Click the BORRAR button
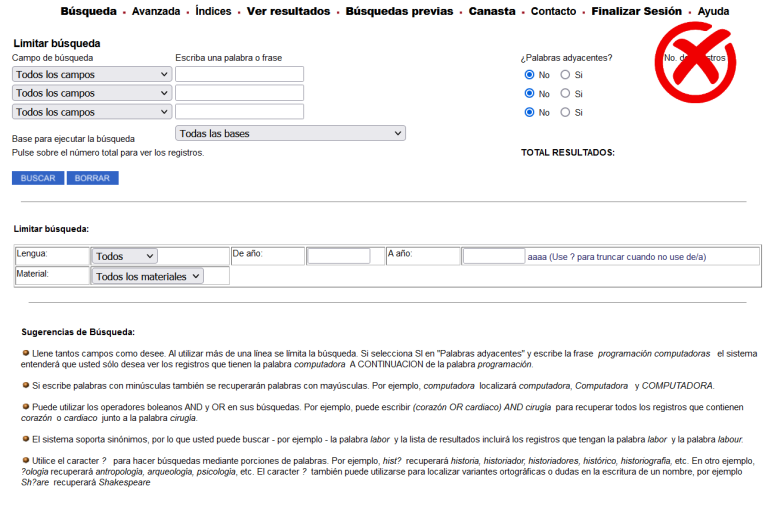768x505 pixels. (x=93, y=178)
